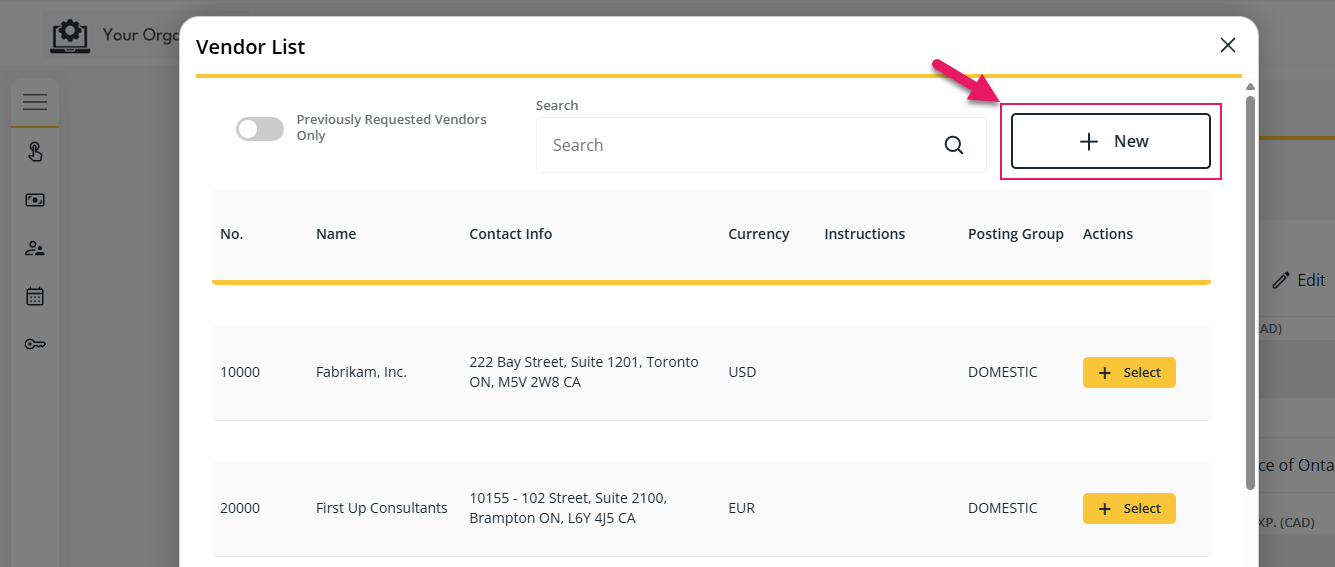The height and width of the screenshot is (567, 1335).
Task: Click the Currency column header
Action: click(x=759, y=234)
